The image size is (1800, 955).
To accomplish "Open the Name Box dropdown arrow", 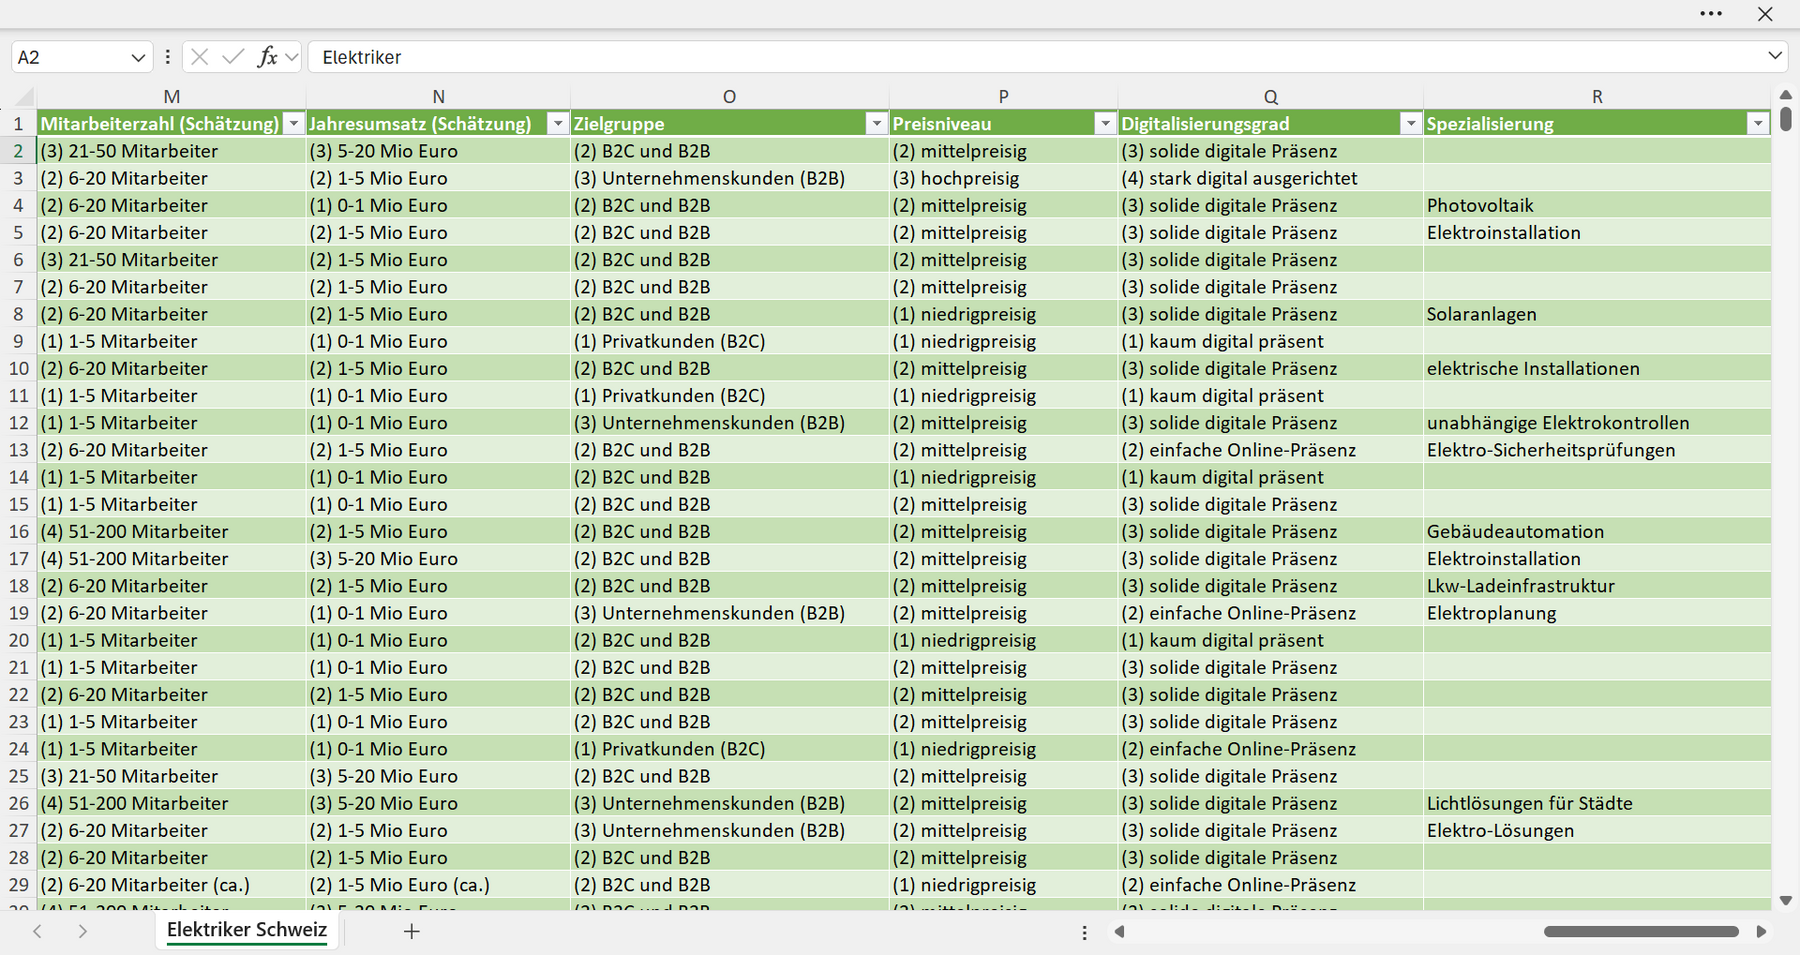I will [138, 58].
